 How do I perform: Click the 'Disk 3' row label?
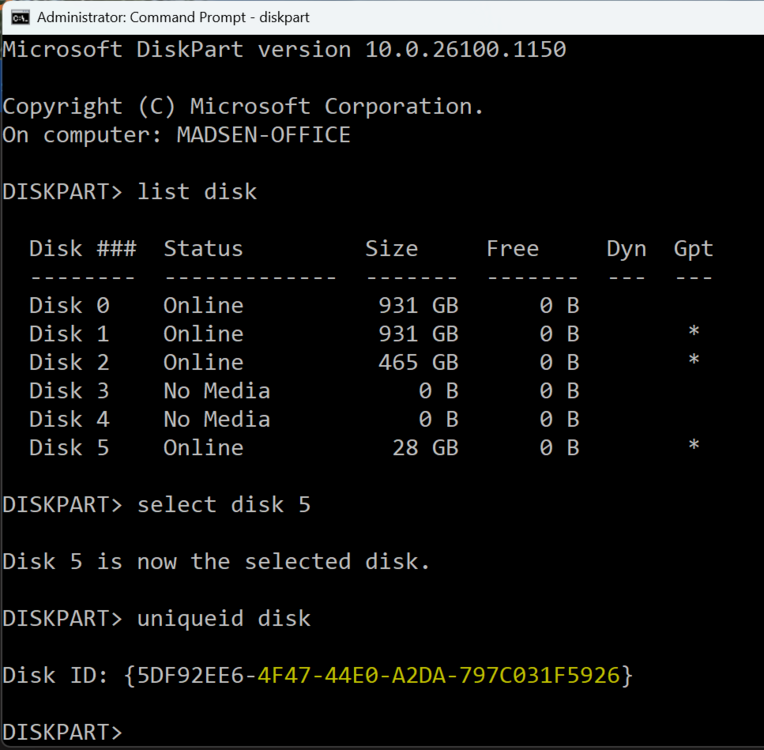(x=69, y=391)
